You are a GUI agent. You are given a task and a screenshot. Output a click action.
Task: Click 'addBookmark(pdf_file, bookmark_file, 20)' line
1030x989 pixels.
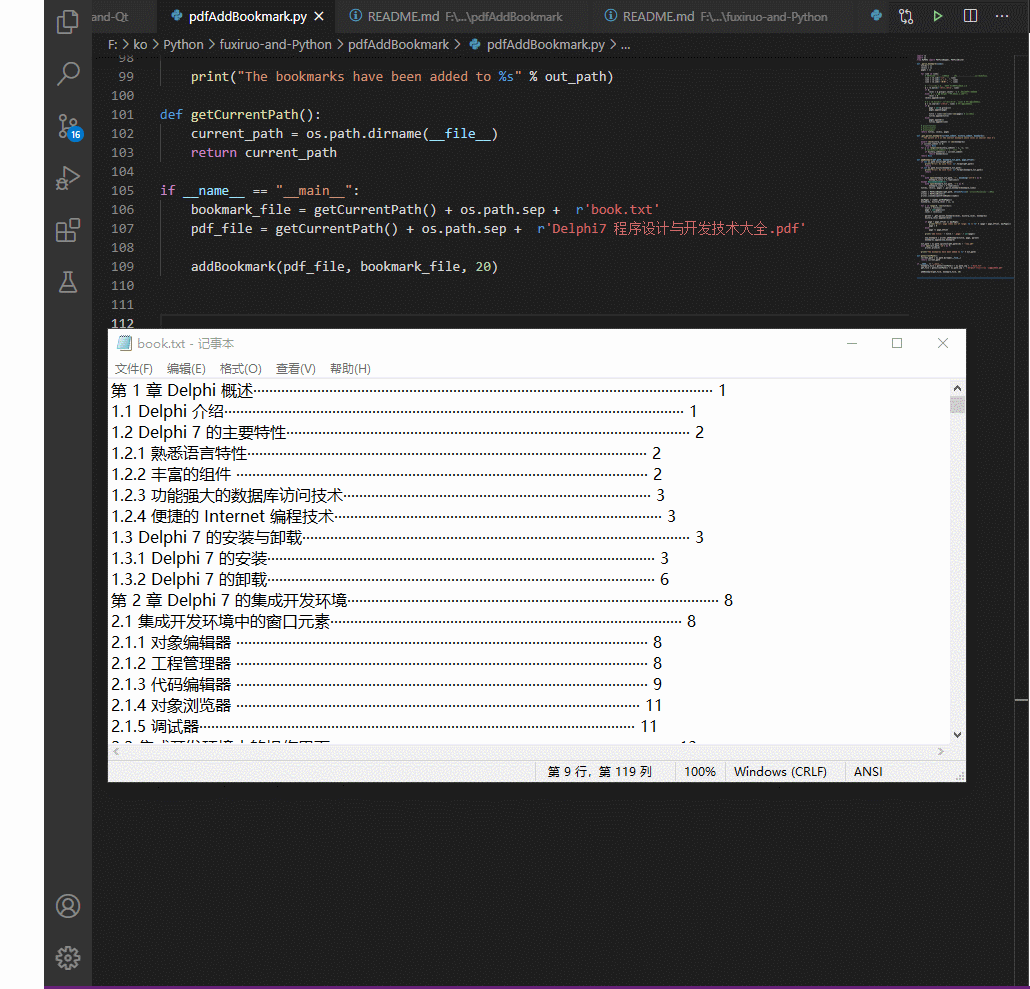click(344, 267)
